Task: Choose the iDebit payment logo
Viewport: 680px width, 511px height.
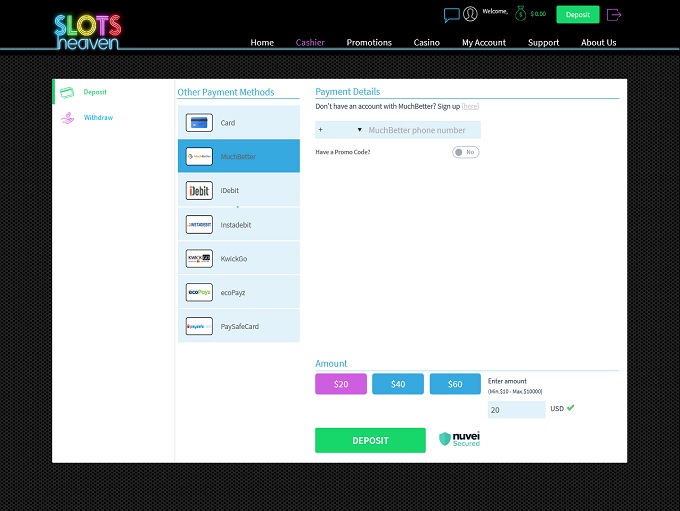Action: coord(199,191)
